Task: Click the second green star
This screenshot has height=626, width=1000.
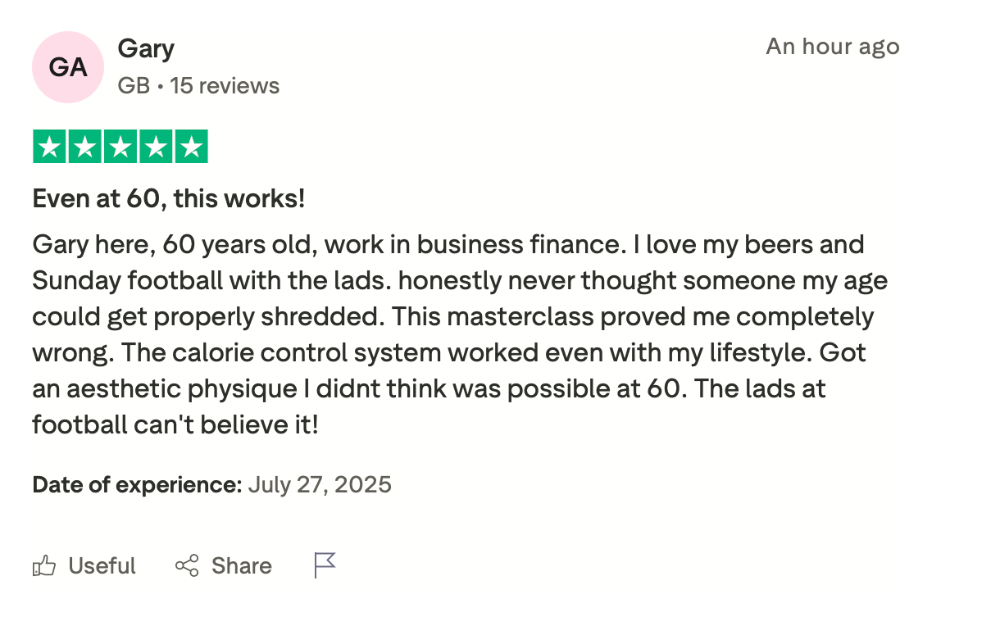Action: (85, 147)
